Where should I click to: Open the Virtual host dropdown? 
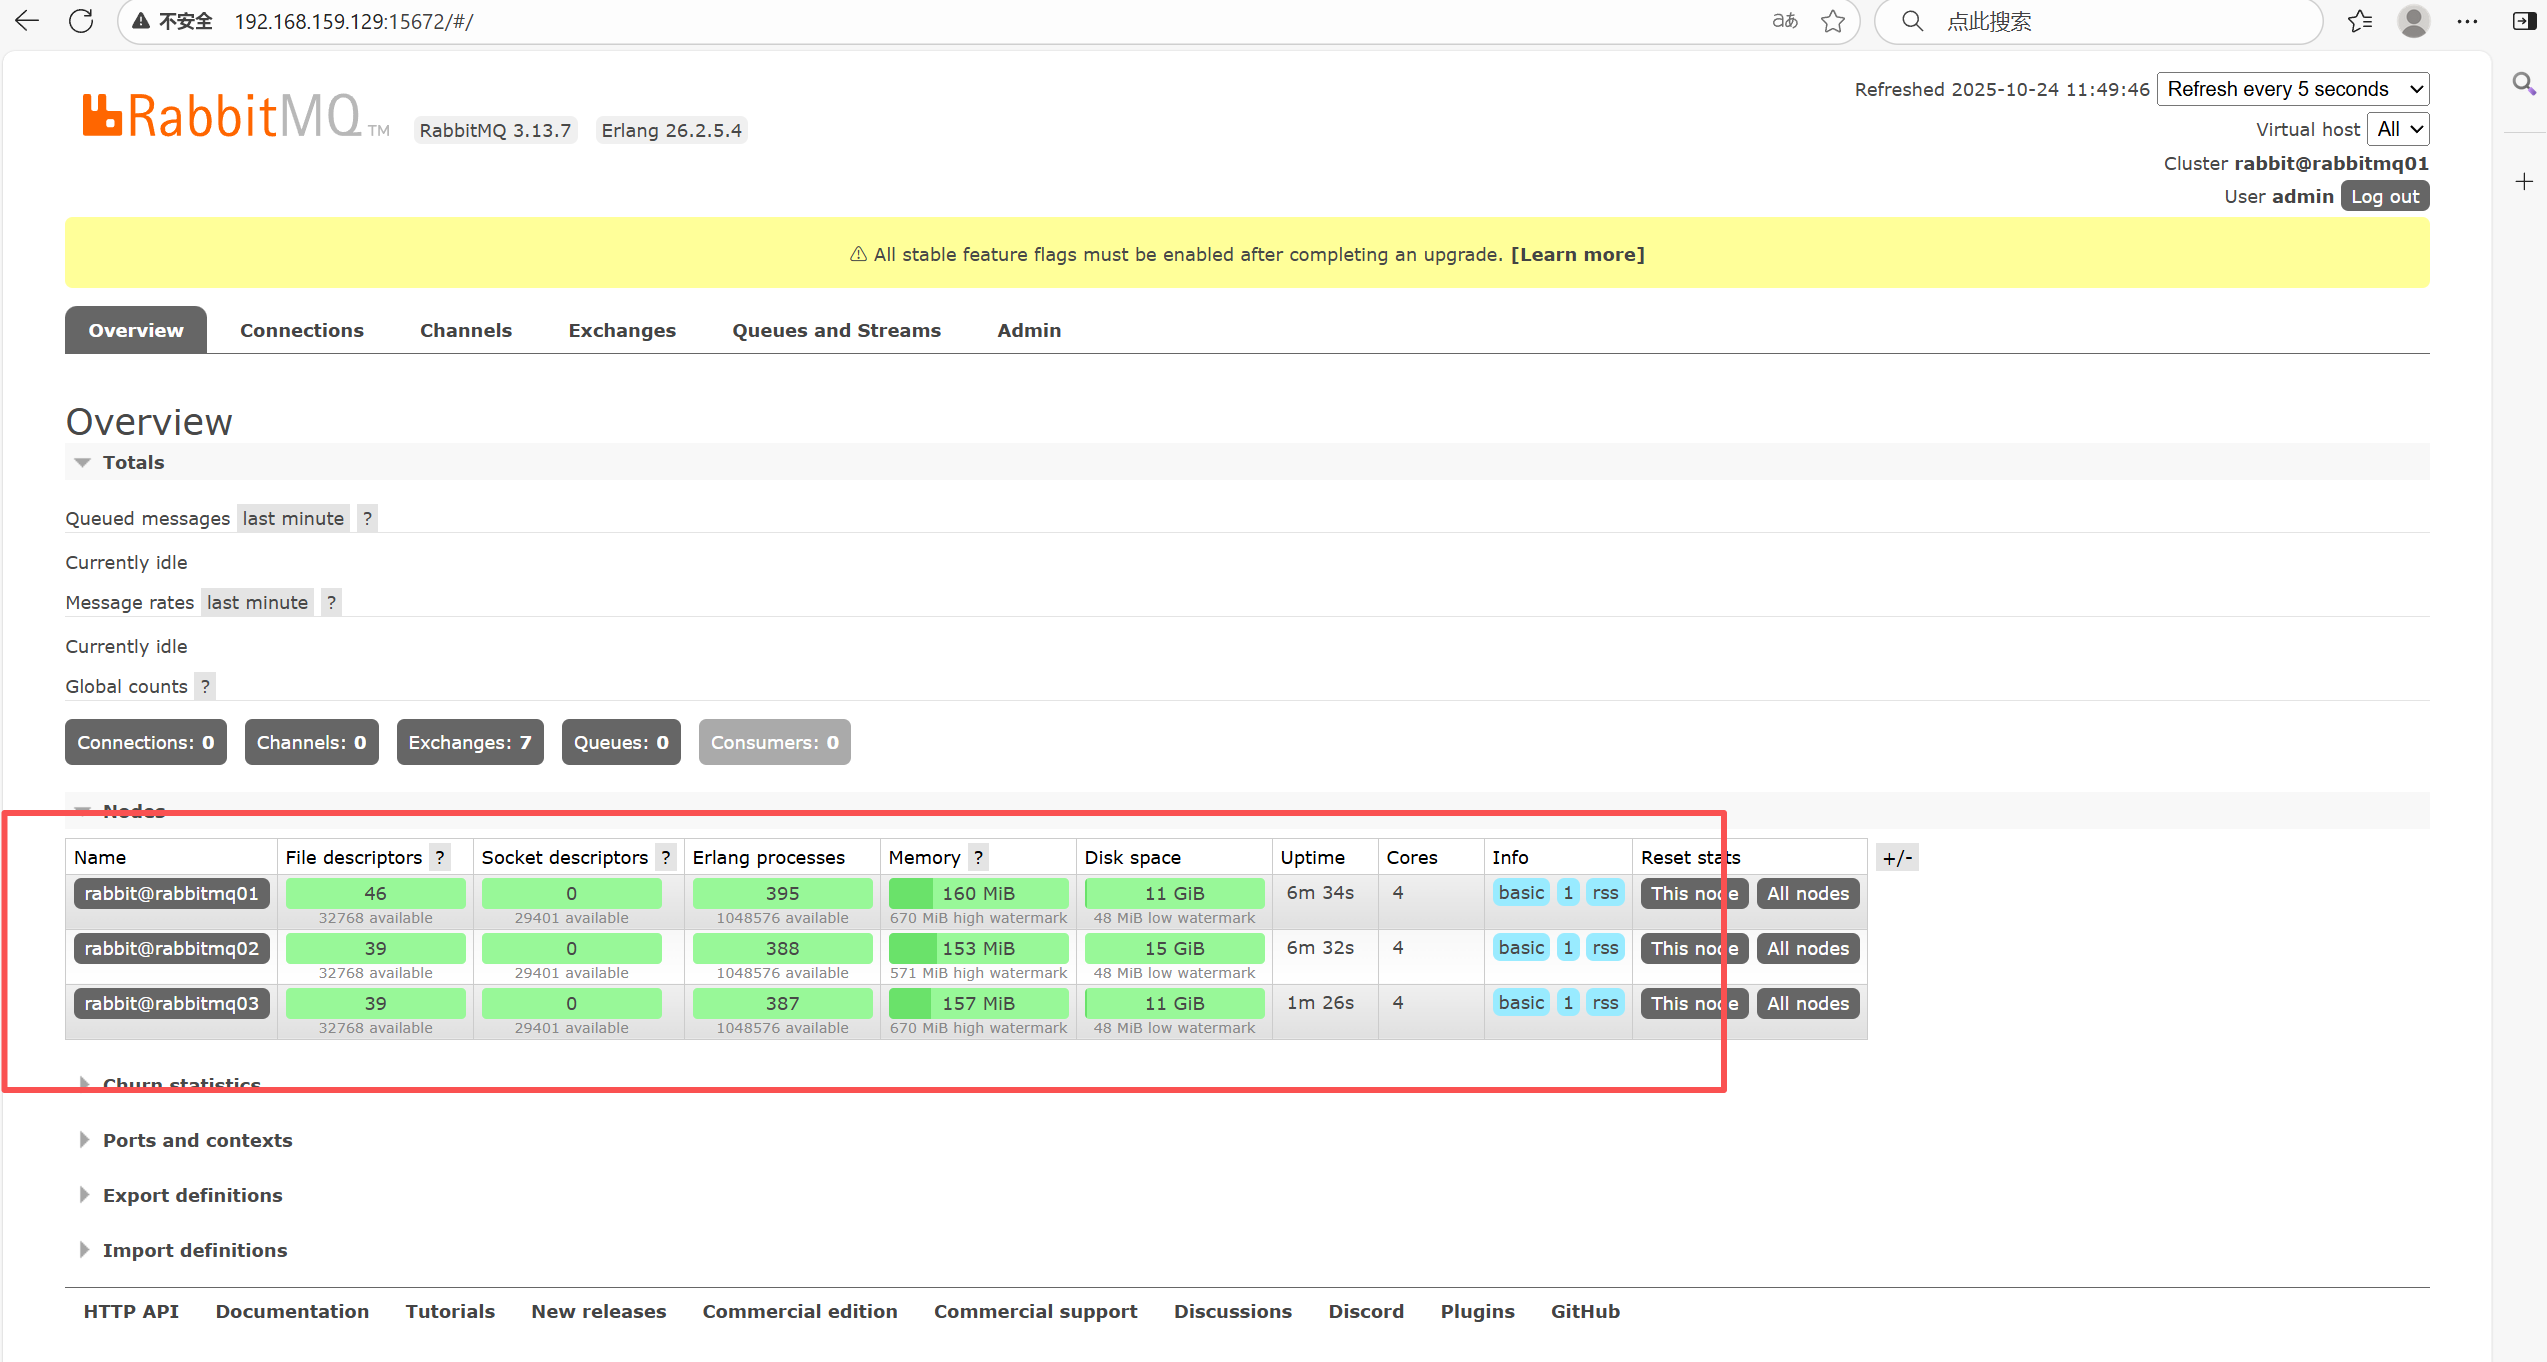[2398, 129]
